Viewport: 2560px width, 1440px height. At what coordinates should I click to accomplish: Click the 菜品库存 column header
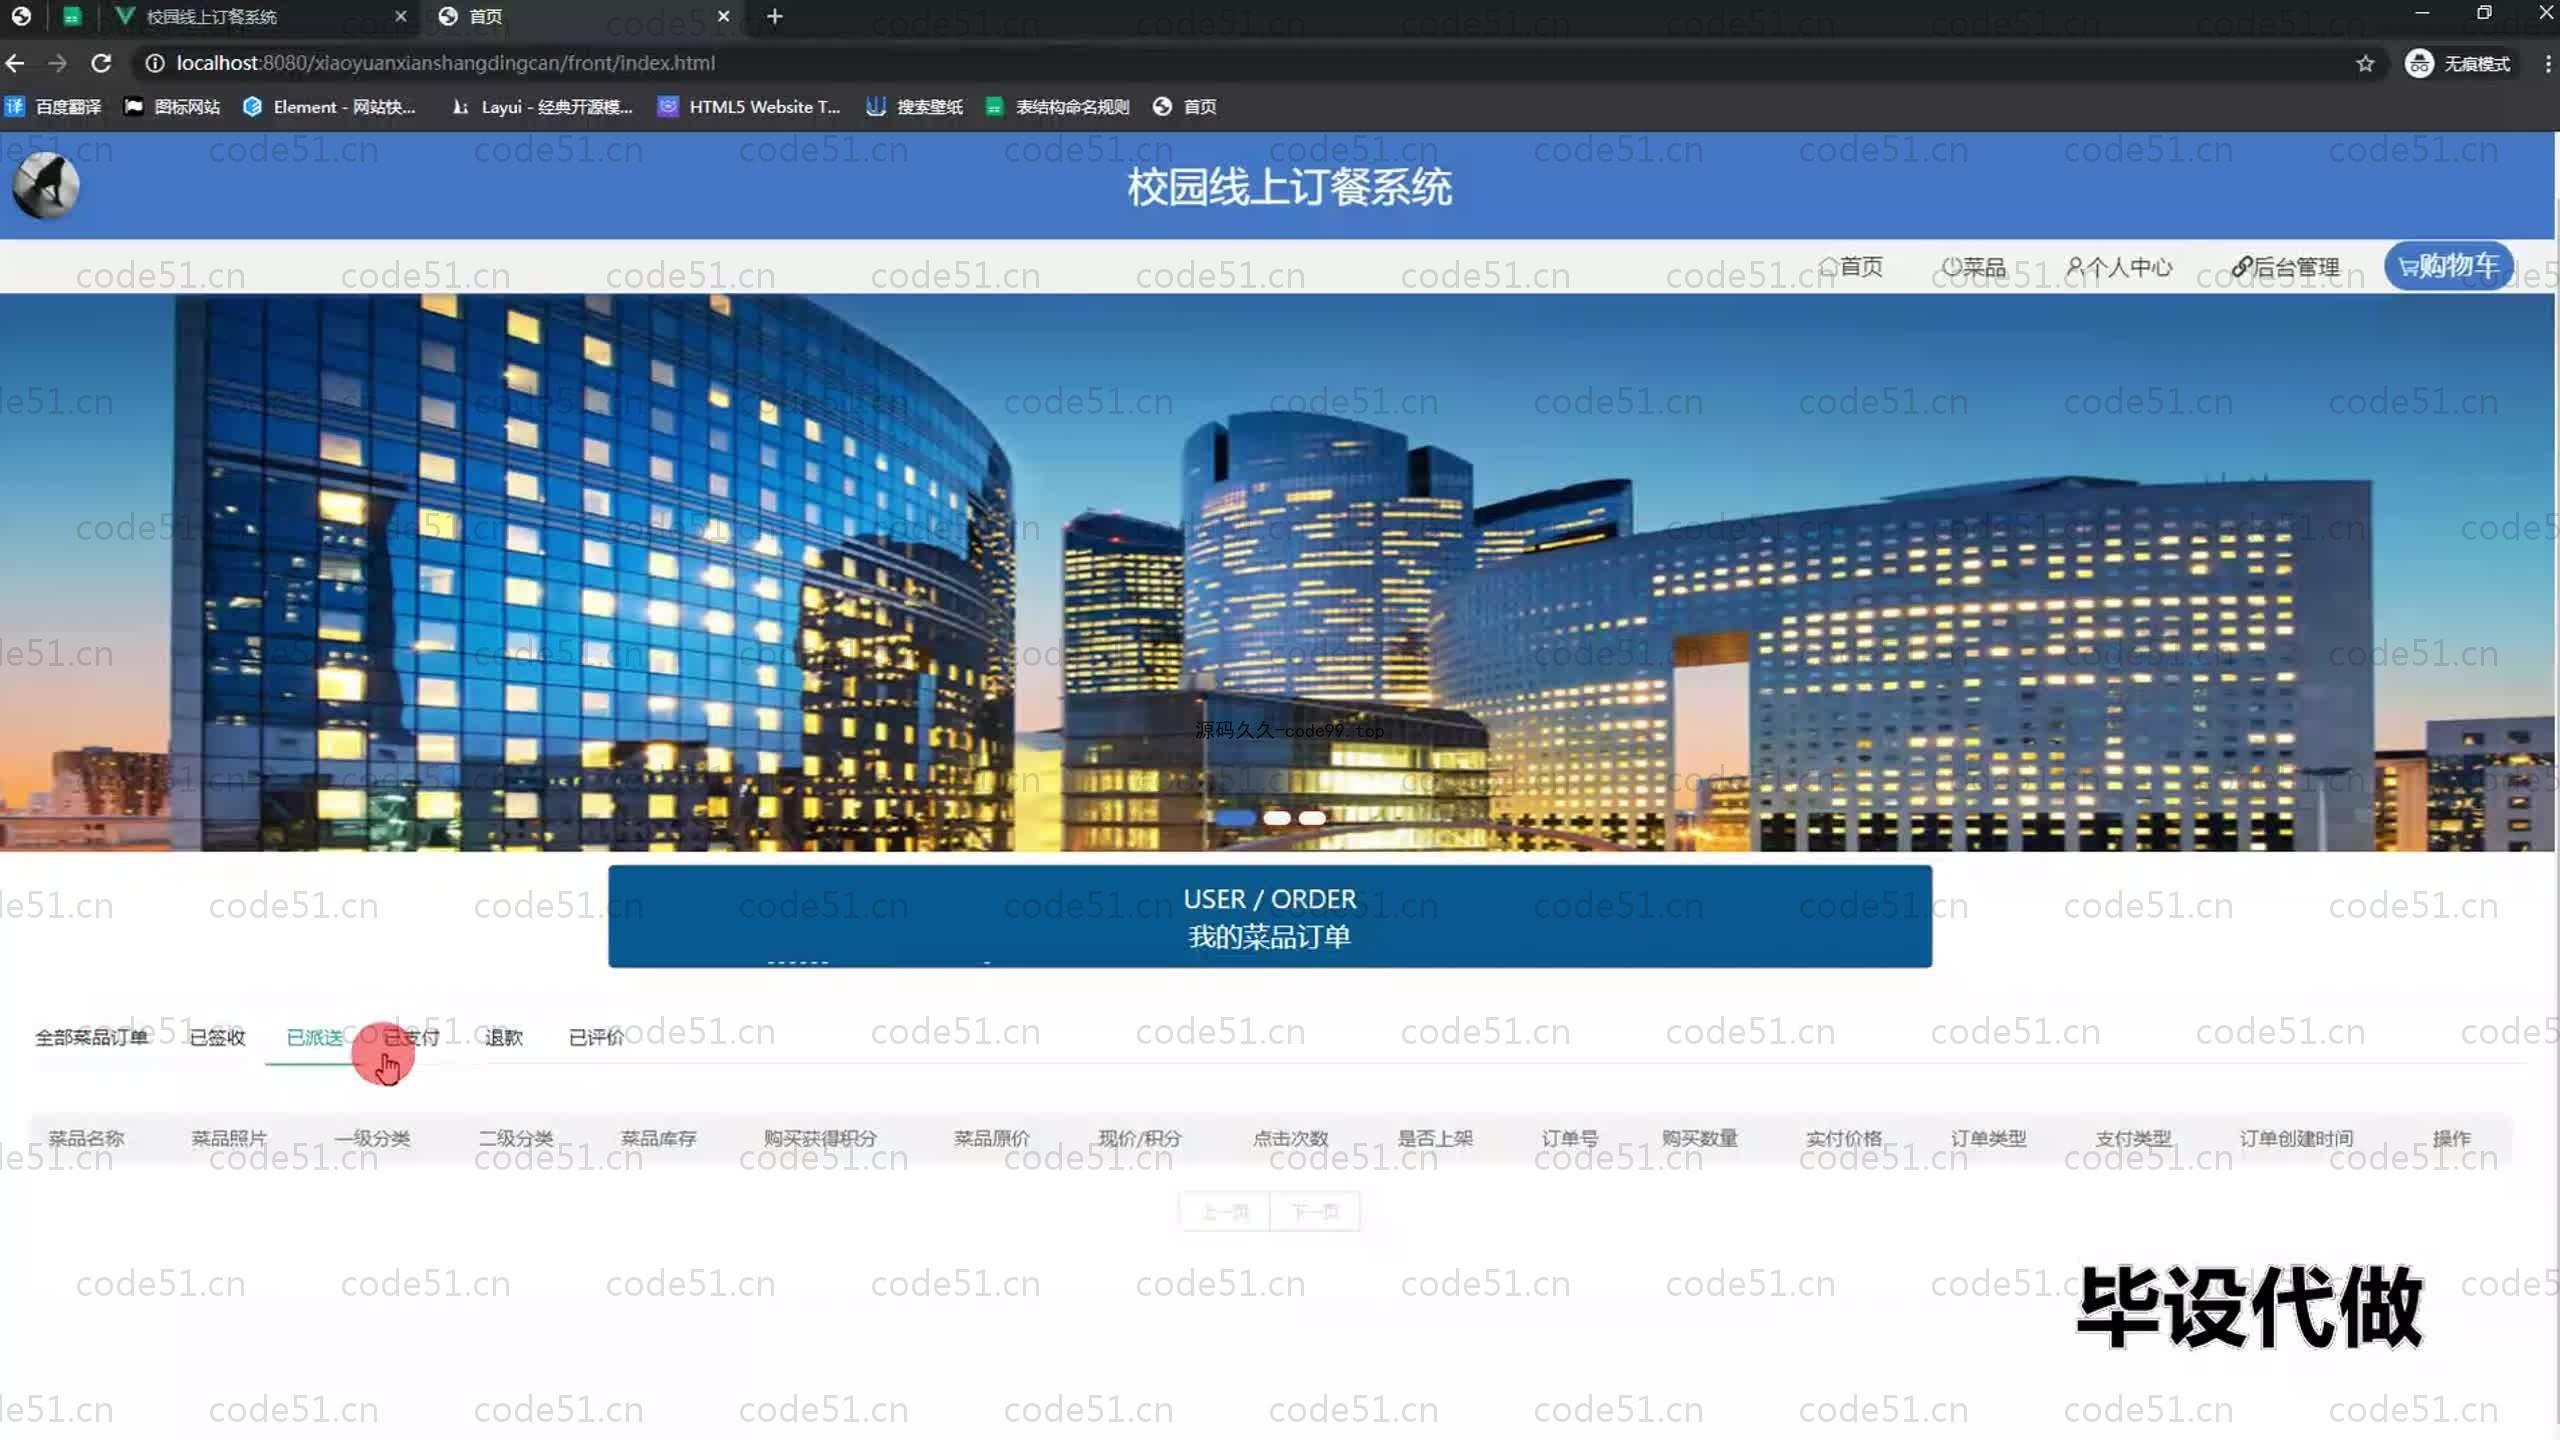658,1138
